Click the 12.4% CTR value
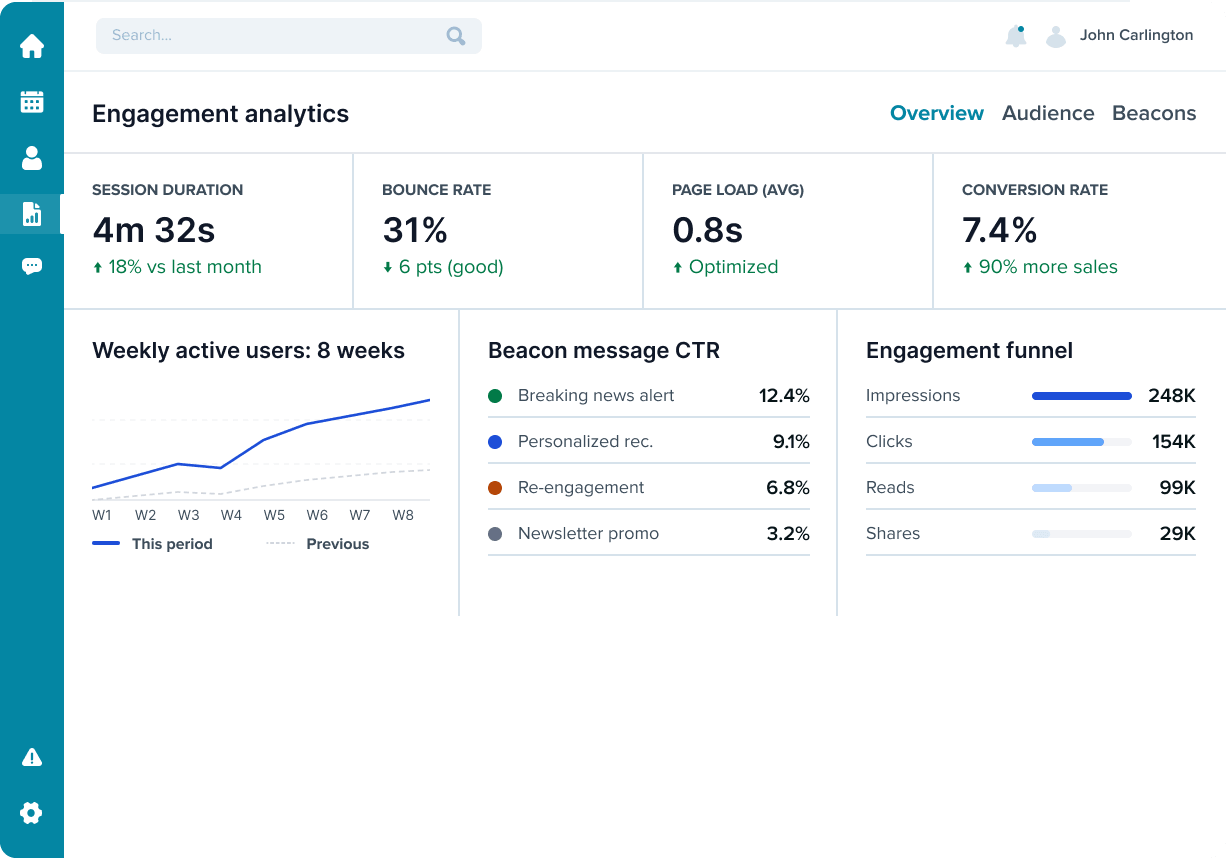 (x=784, y=396)
